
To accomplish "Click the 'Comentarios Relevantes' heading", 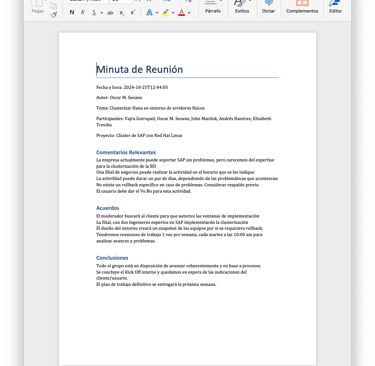I will pos(126,152).
